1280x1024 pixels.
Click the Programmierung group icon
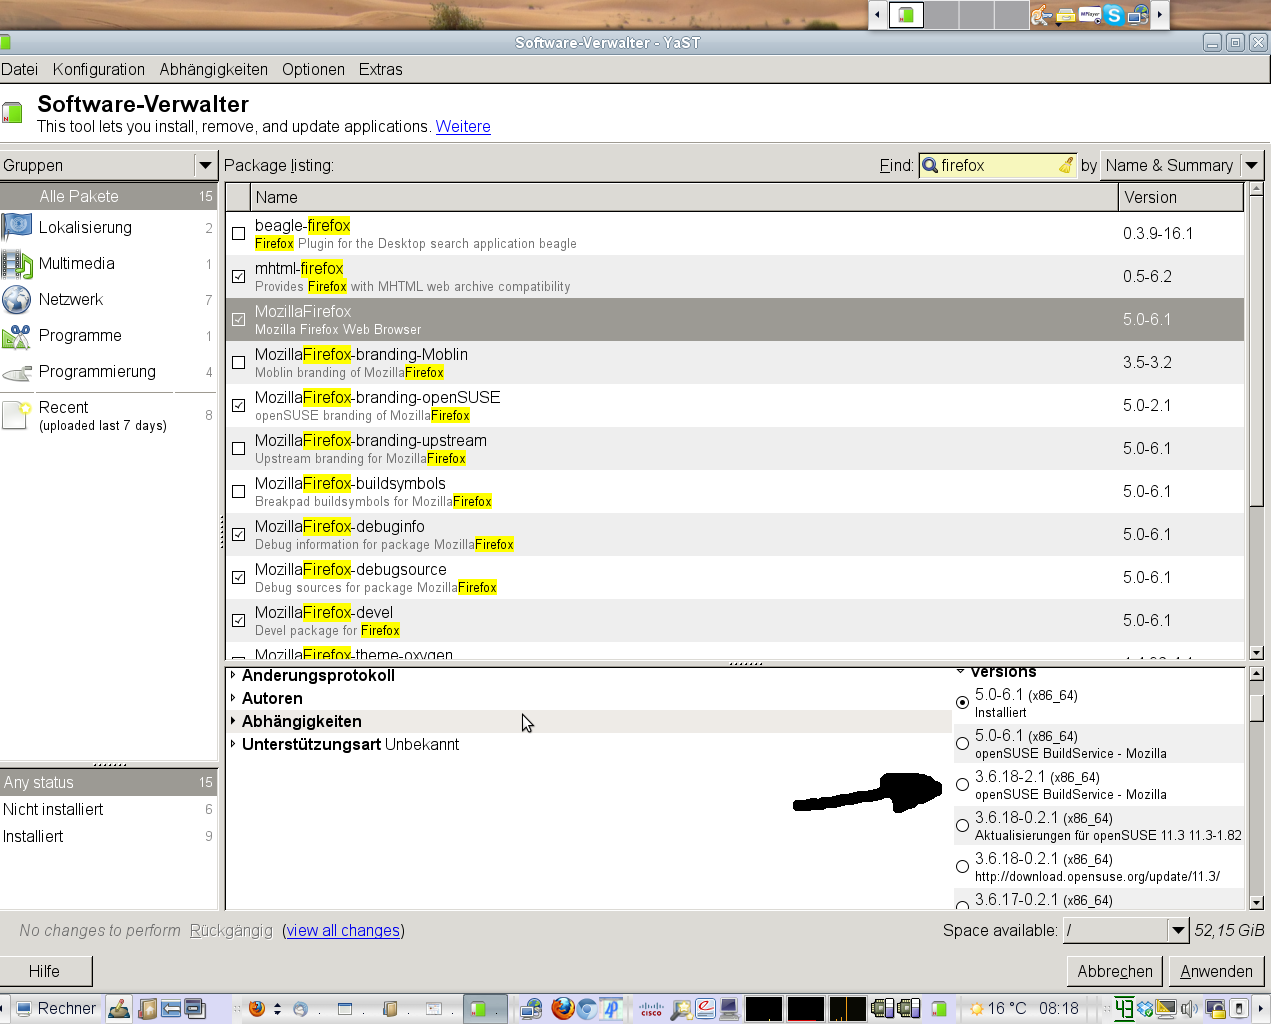click(16, 373)
